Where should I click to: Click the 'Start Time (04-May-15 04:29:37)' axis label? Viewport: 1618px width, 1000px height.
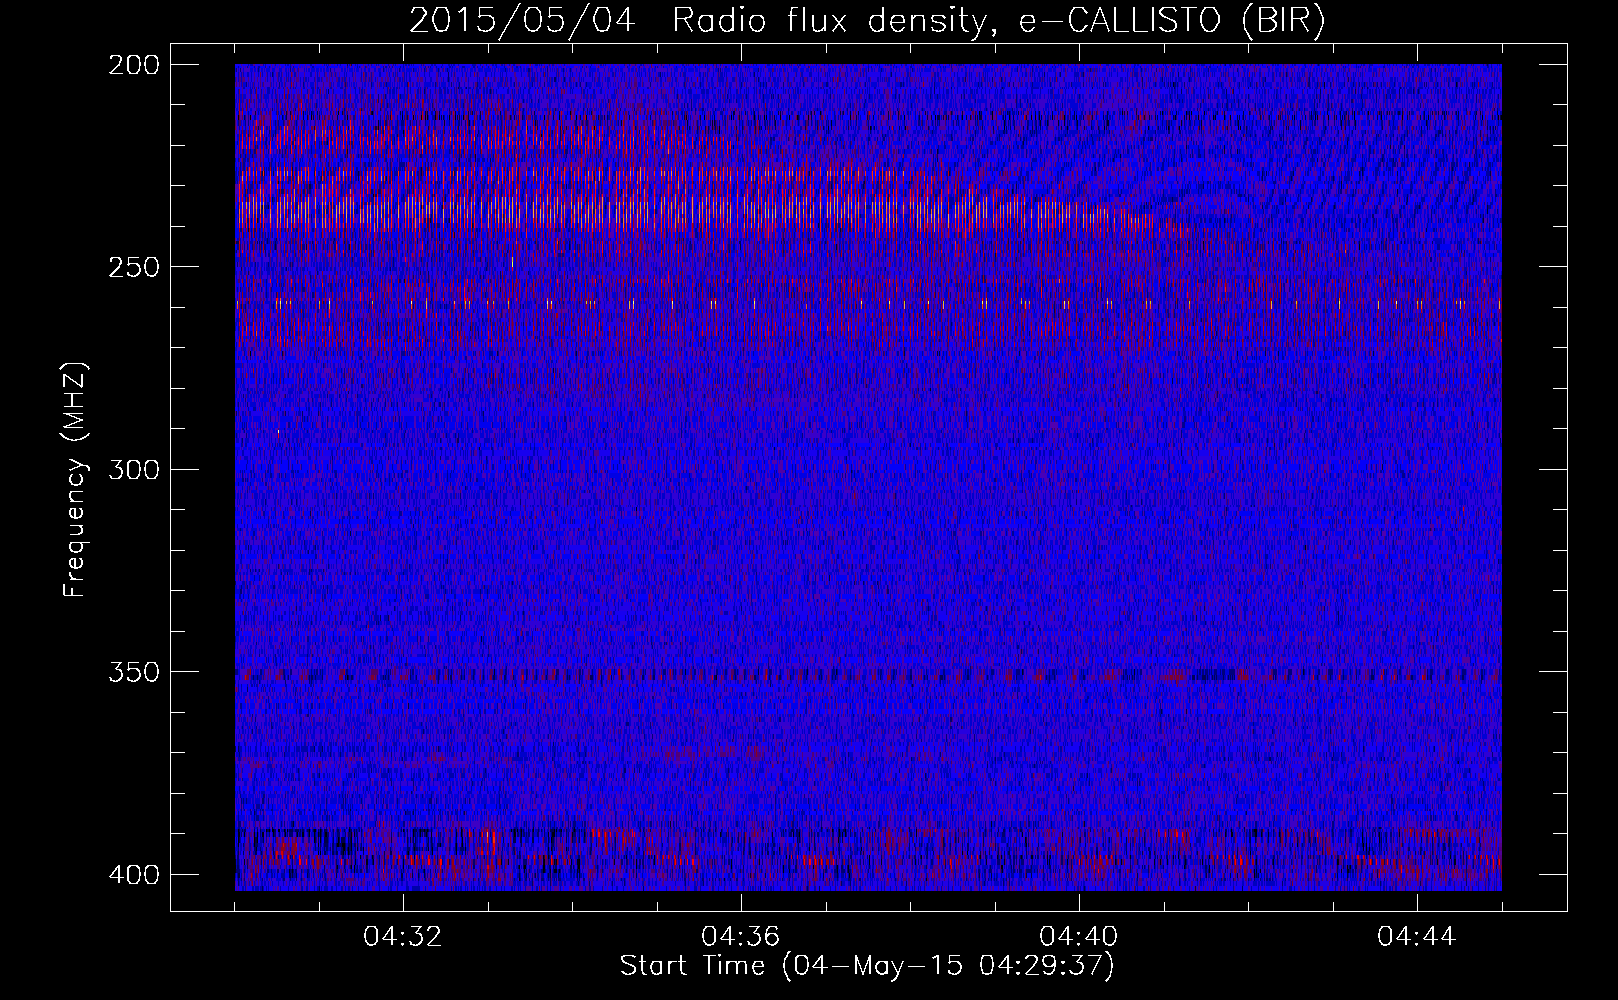(867, 966)
